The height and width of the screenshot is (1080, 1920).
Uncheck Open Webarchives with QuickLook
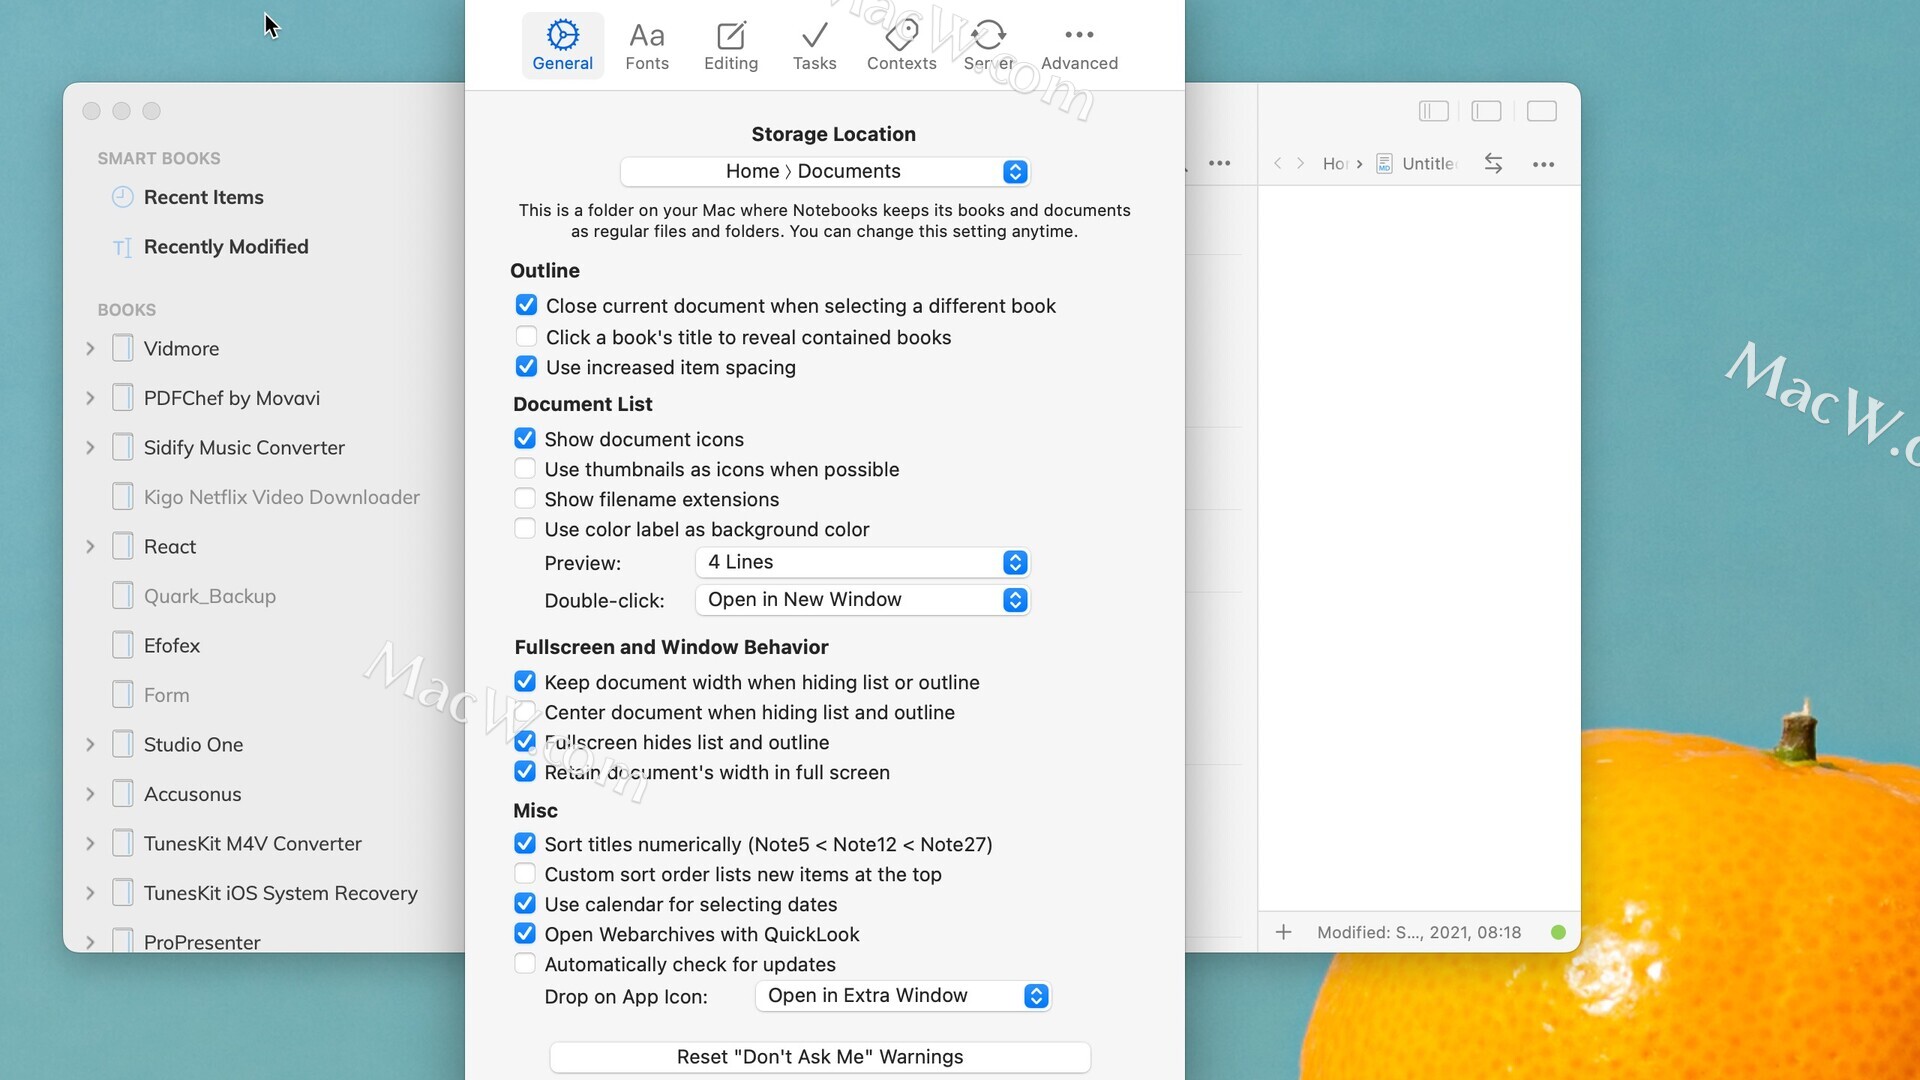click(x=525, y=933)
